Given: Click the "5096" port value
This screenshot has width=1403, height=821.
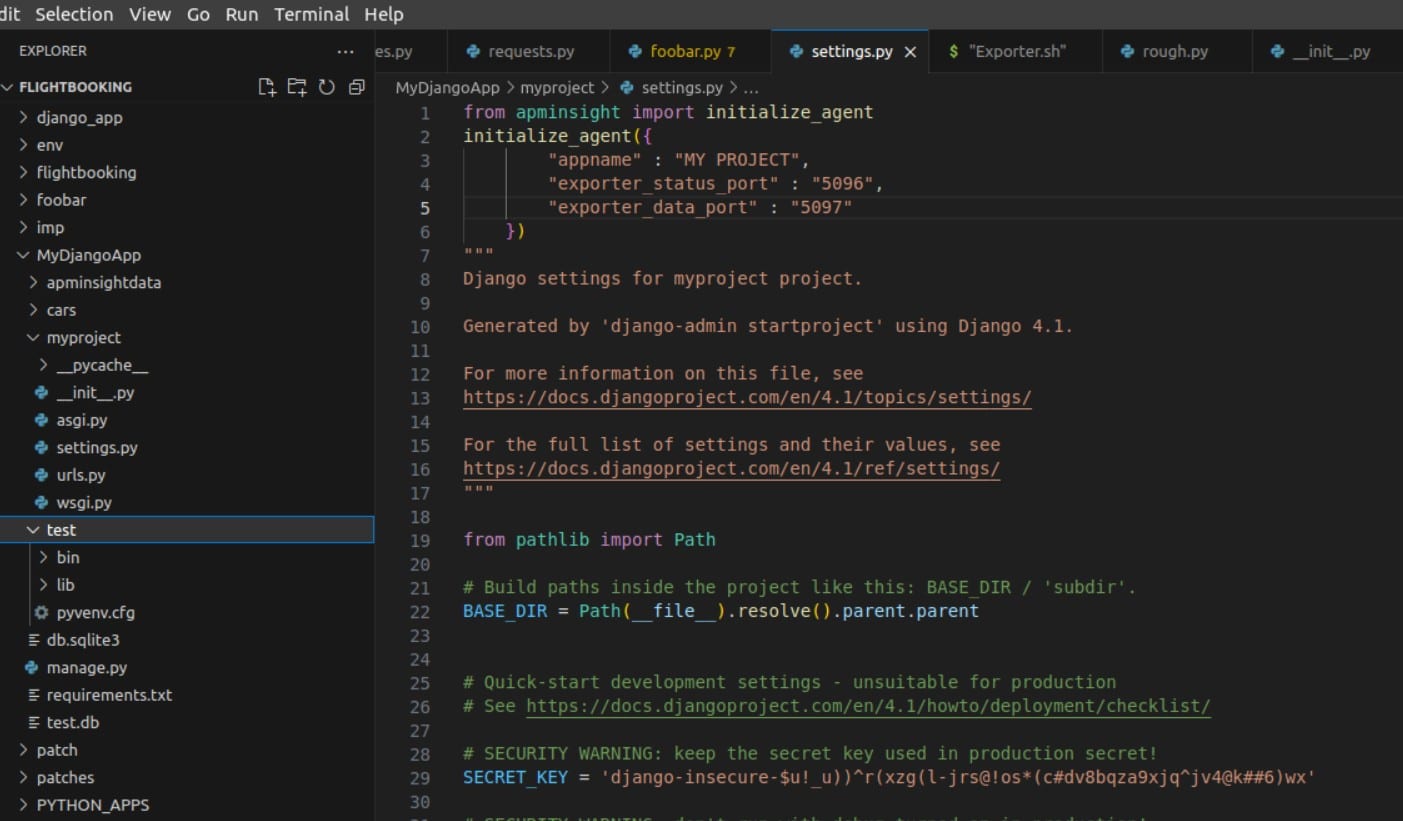Looking at the screenshot, I should click(841, 184).
